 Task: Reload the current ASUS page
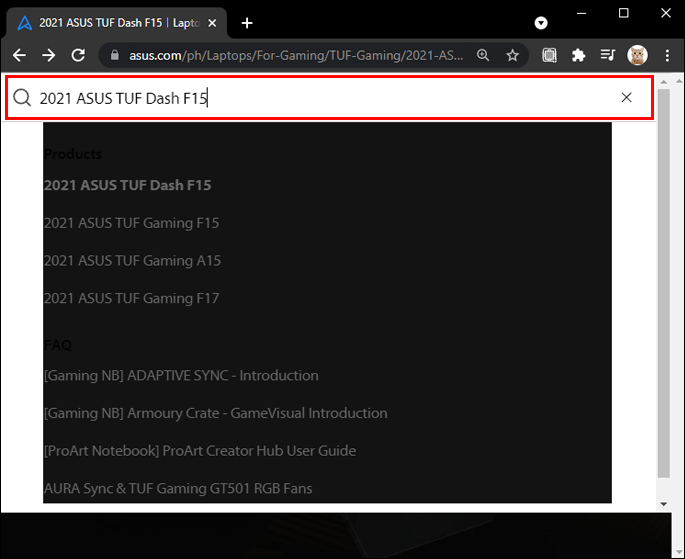[x=78, y=55]
